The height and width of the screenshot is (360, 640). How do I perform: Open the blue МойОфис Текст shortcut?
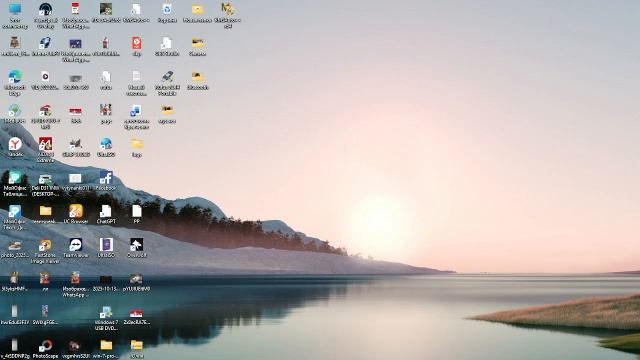[15, 211]
